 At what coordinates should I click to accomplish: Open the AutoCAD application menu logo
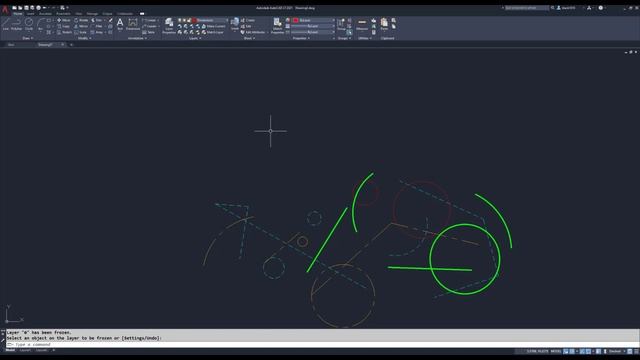pos(5,10)
